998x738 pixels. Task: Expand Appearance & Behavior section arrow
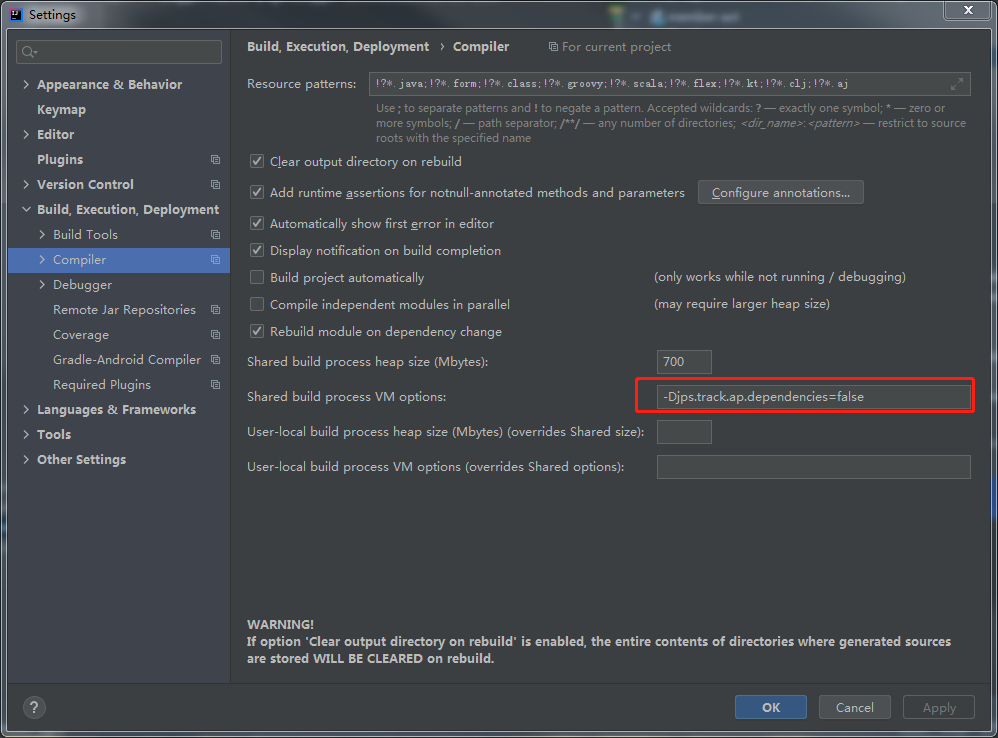click(x=26, y=85)
